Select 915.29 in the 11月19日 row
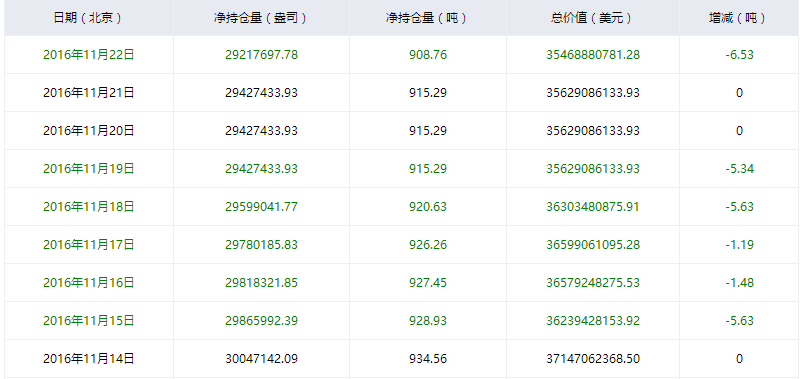 point(428,169)
